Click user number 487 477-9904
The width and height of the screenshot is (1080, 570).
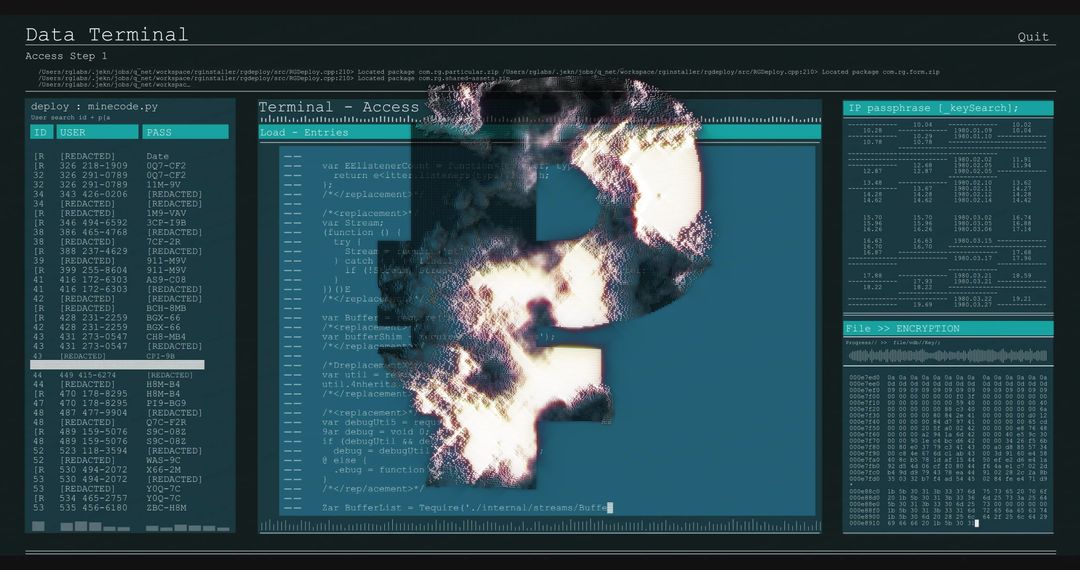[x=93, y=412]
